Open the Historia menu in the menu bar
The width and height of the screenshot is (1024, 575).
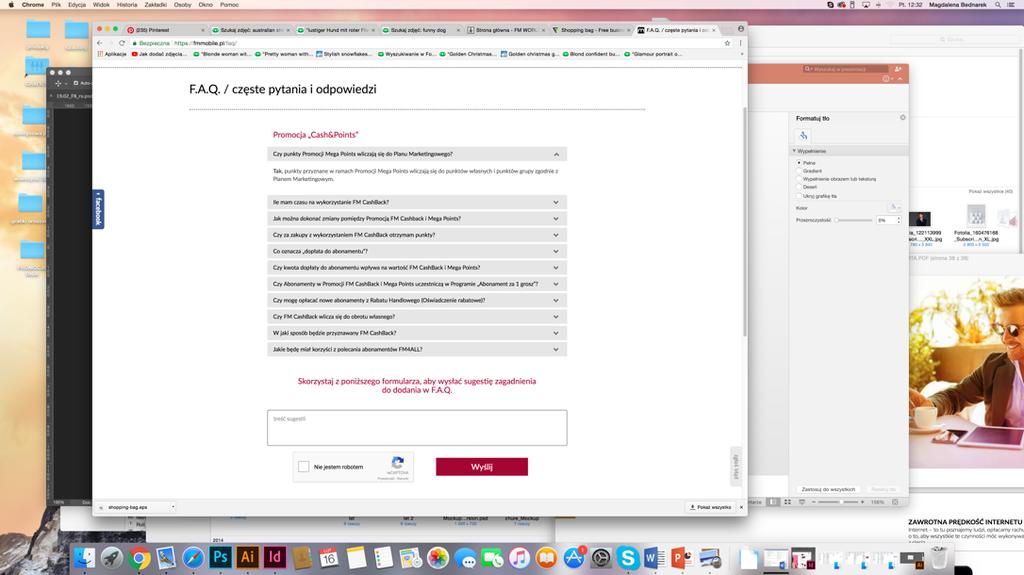coord(127,5)
